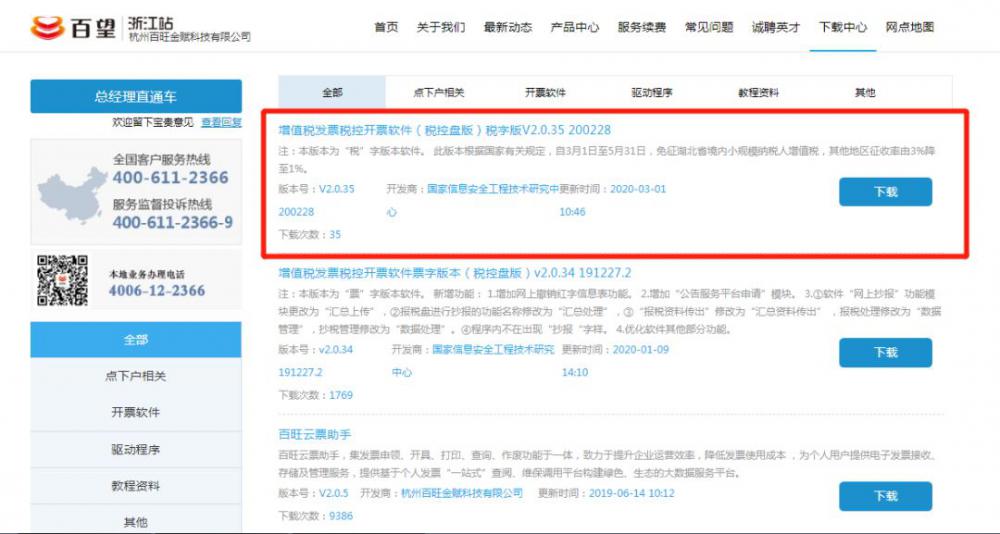Select 教程资料 in left sidebar
The height and width of the screenshot is (534, 1000).
click(x=136, y=486)
